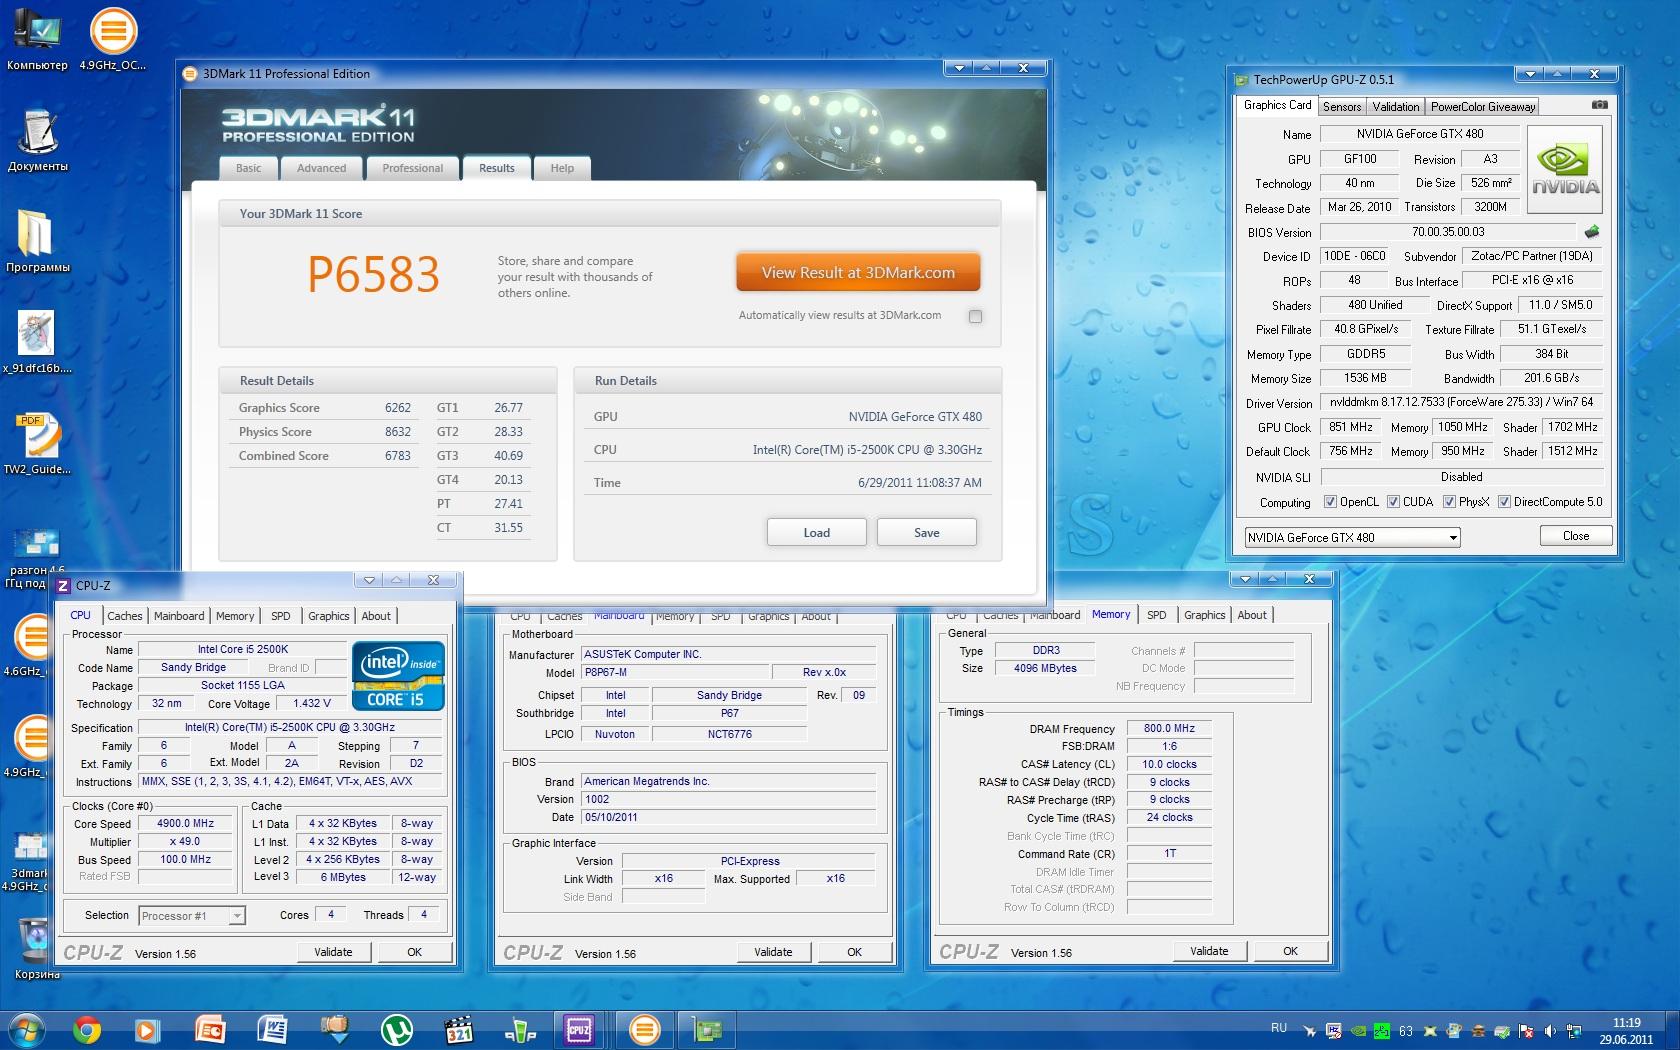
Task: Open Caches tab in left CPU-Z window
Action: 125,616
